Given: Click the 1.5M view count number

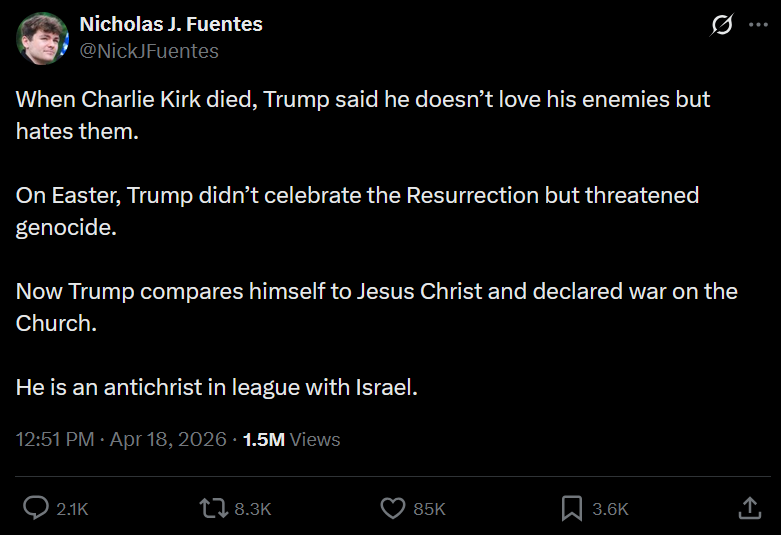Looking at the screenshot, I should pos(264,439).
